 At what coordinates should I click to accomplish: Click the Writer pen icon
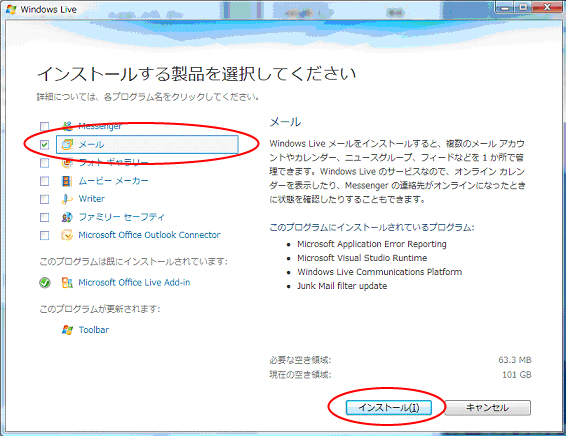[67, 199]
